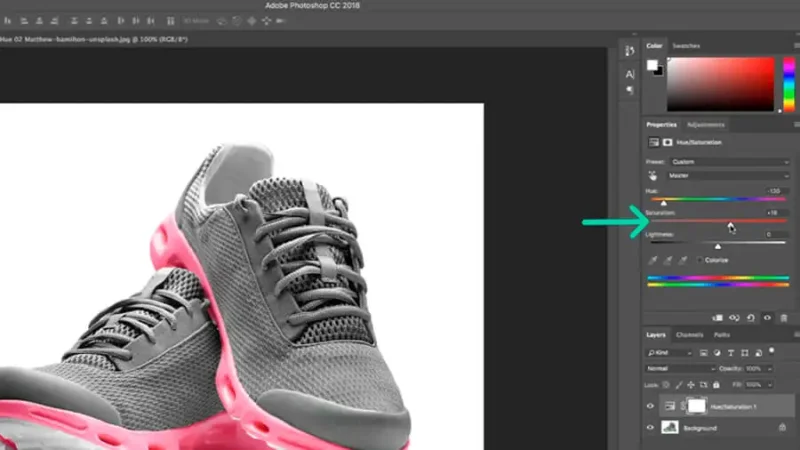Open the collapsed Character panel icon
Image resolution: width=800 pixels, height=450 pixels.
tap(630, 74)
